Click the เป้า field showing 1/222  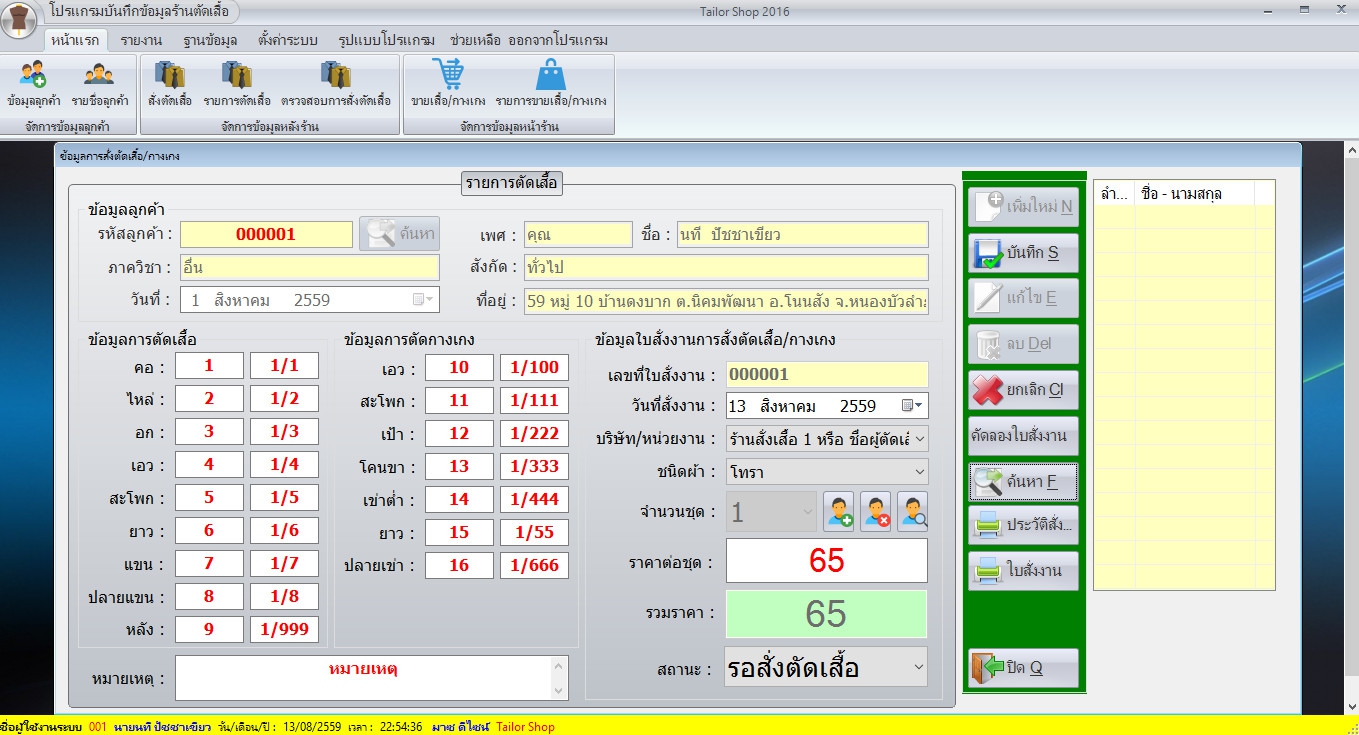(x=534, y=433)
